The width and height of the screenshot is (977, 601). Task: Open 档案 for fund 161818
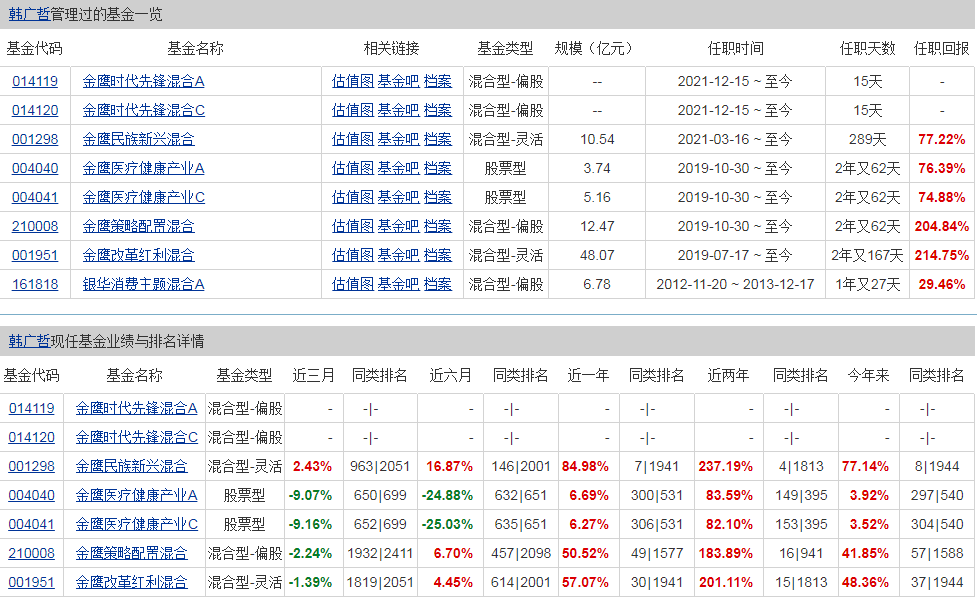click(437, 284)
